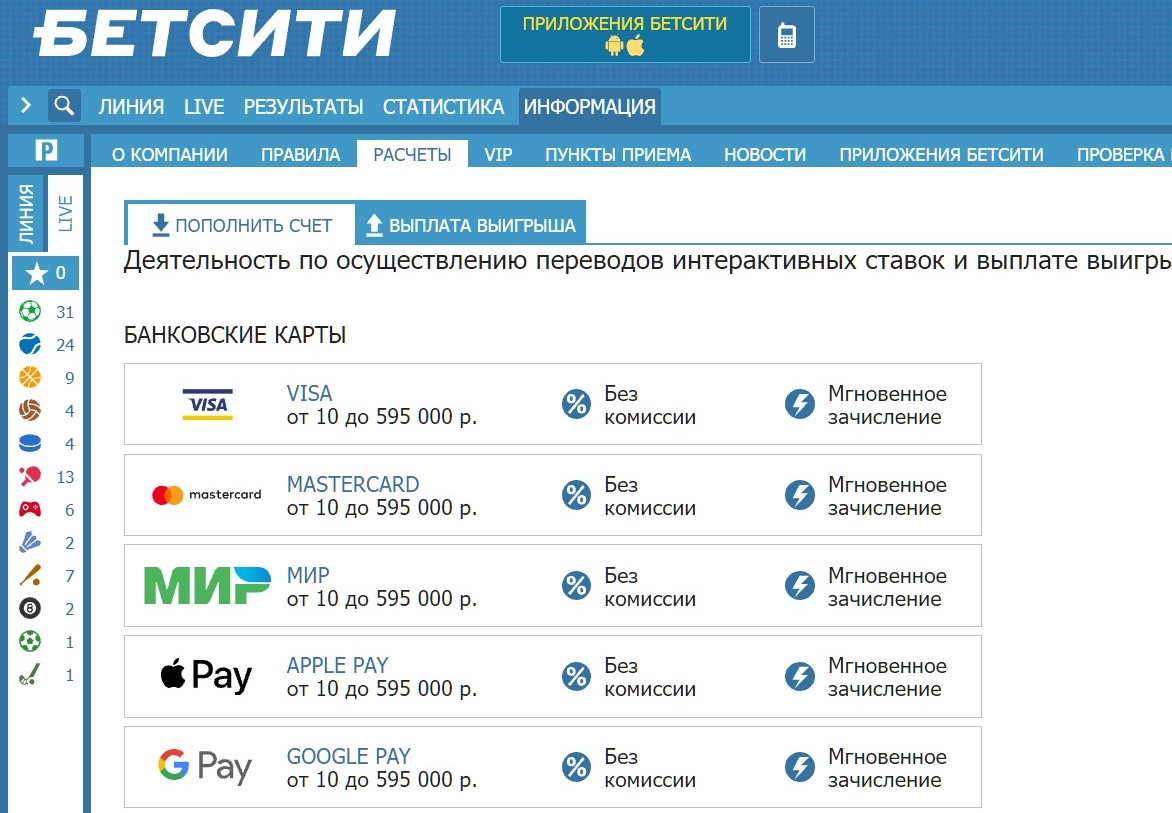The width and height of the screenshot is (1172, 813).
Task: Open the LIVE main menu item
Action: coord(204,107)
